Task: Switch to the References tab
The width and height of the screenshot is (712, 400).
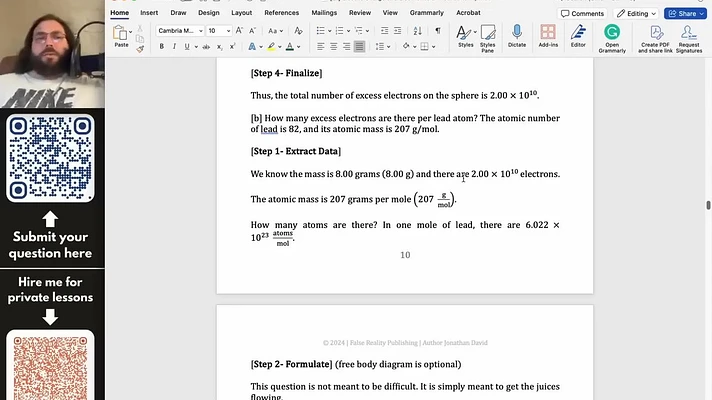Action: click(282, 13)
